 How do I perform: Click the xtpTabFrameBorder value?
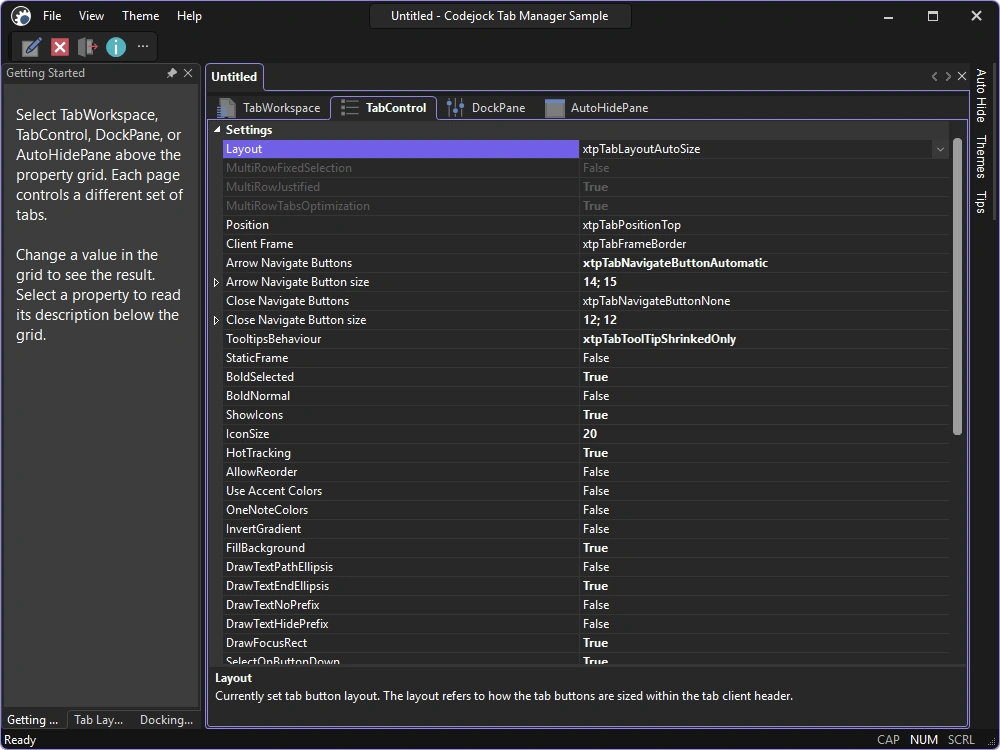pyautogui.click(x=634, y=244)
